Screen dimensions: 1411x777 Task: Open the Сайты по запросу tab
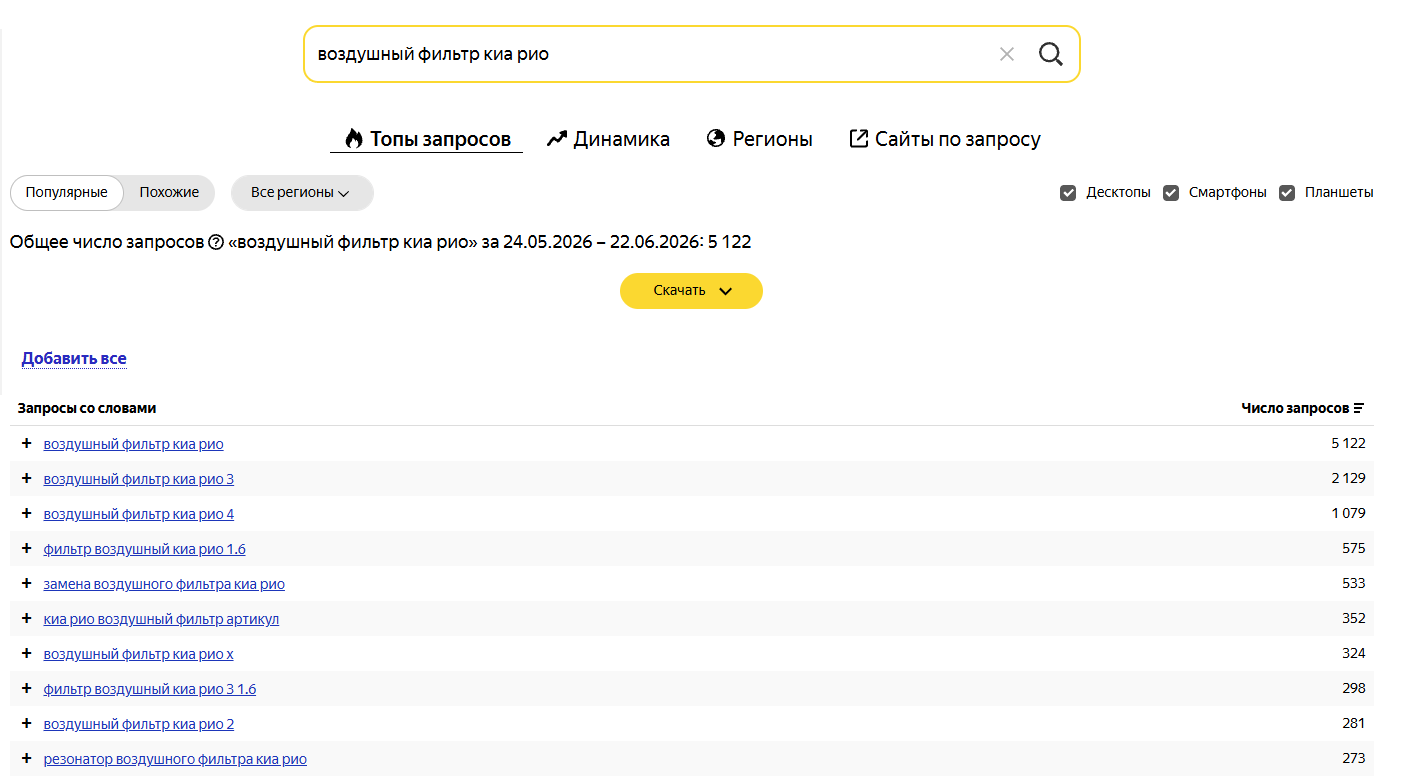coord(945,139)
